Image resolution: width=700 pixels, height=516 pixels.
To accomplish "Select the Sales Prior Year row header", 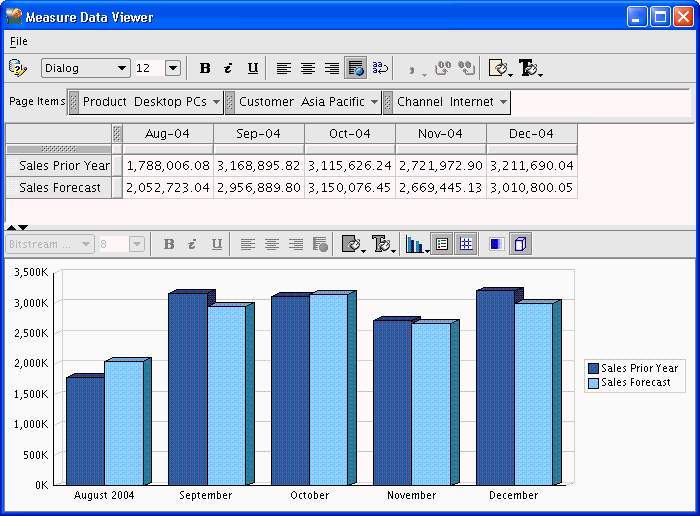I will click(58, 166).
